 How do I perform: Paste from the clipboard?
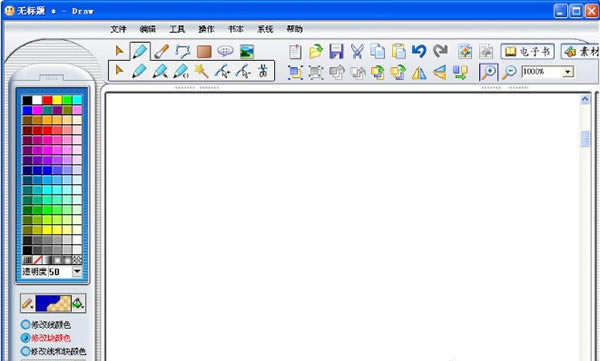coord(398,51)
